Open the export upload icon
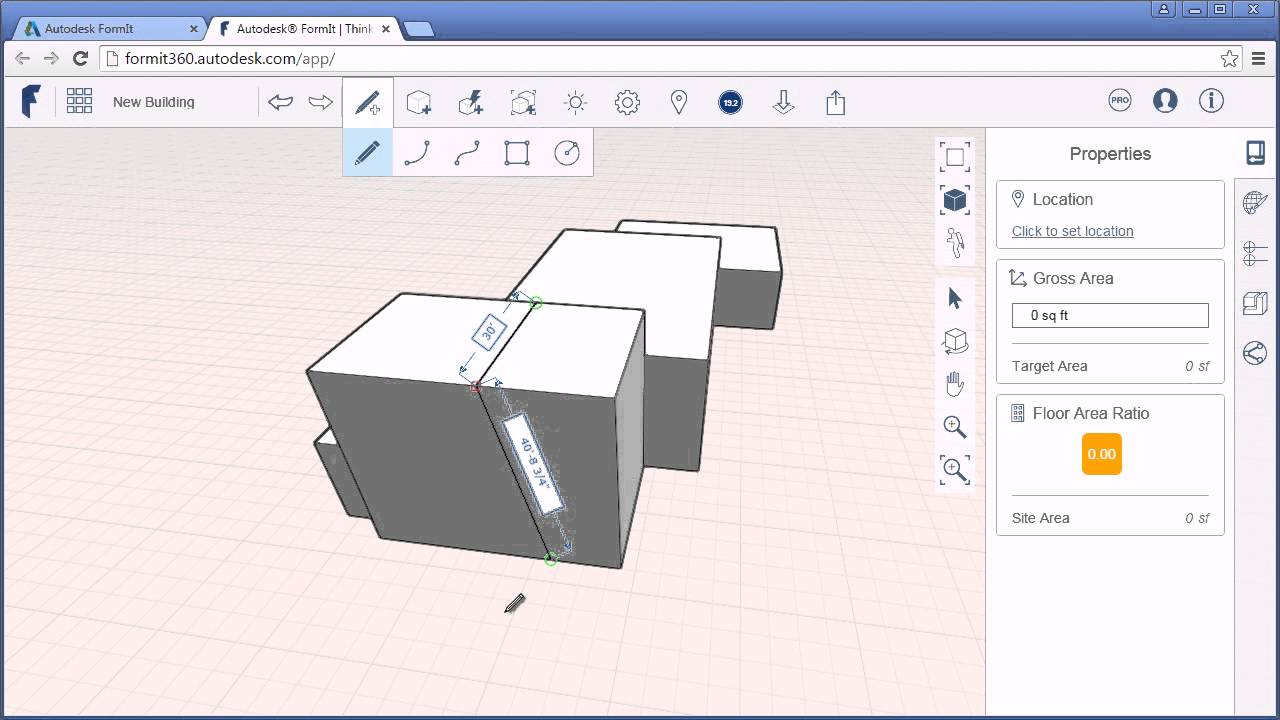Screen dimensions: 1280x720 (x=836, y=102)
